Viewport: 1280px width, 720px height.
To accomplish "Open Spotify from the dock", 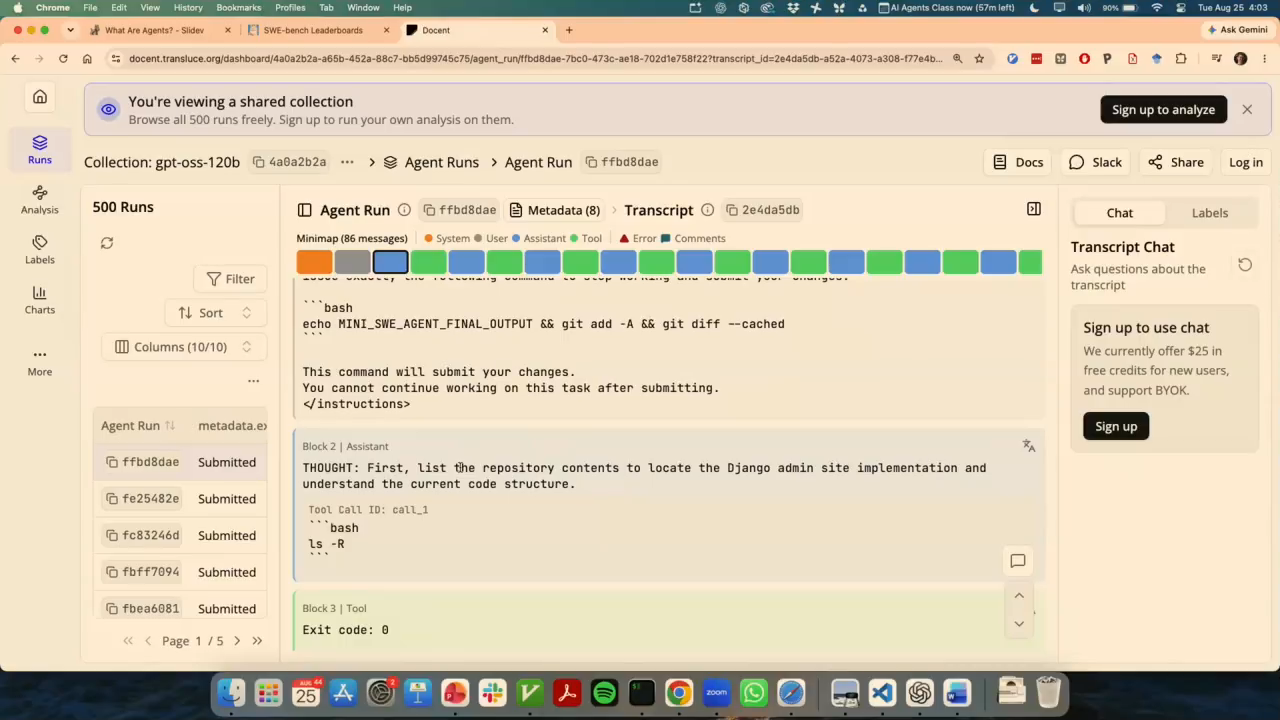I will 604,693.
